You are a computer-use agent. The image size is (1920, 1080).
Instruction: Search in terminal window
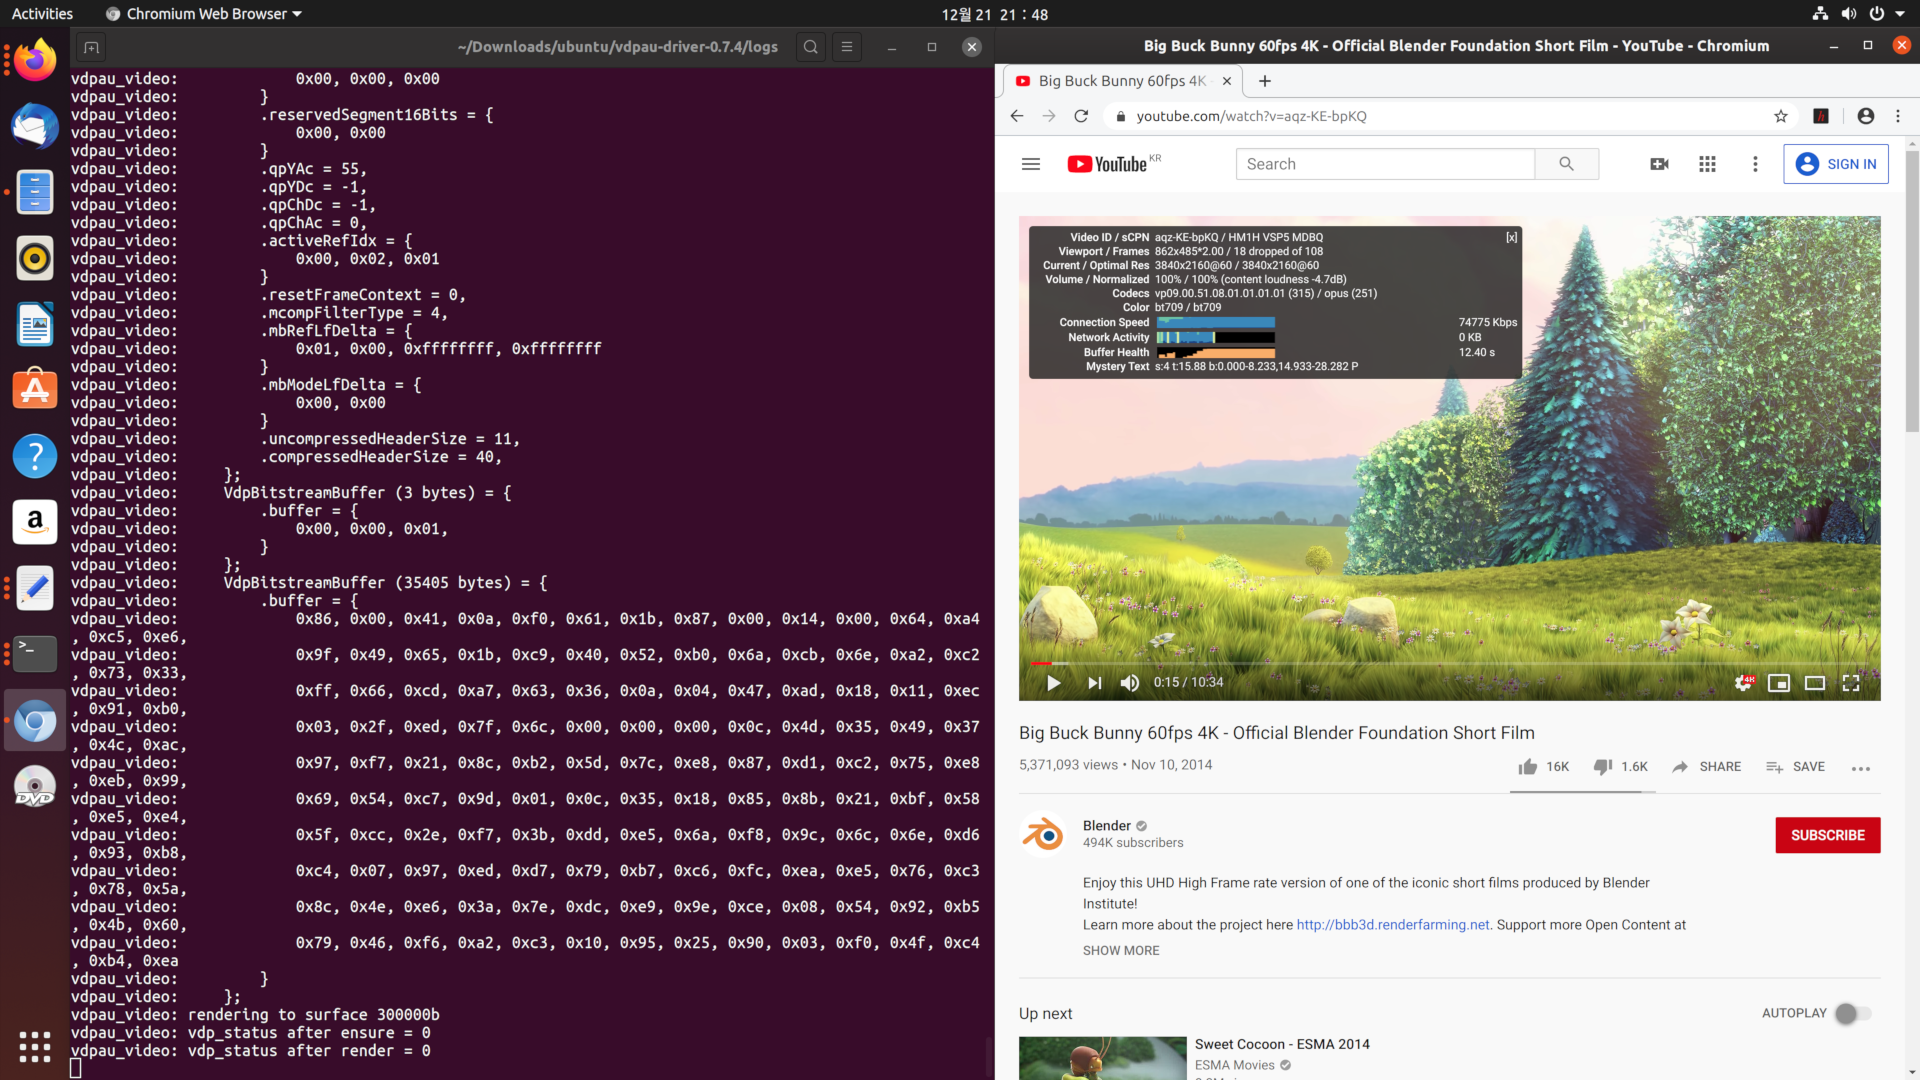(x=811, y=47)
